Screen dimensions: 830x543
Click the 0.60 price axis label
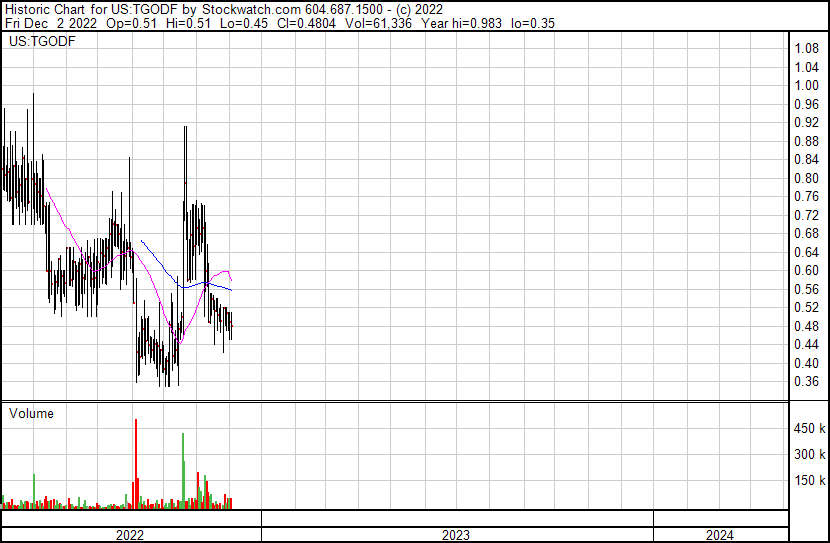click(x=807, y=270)
